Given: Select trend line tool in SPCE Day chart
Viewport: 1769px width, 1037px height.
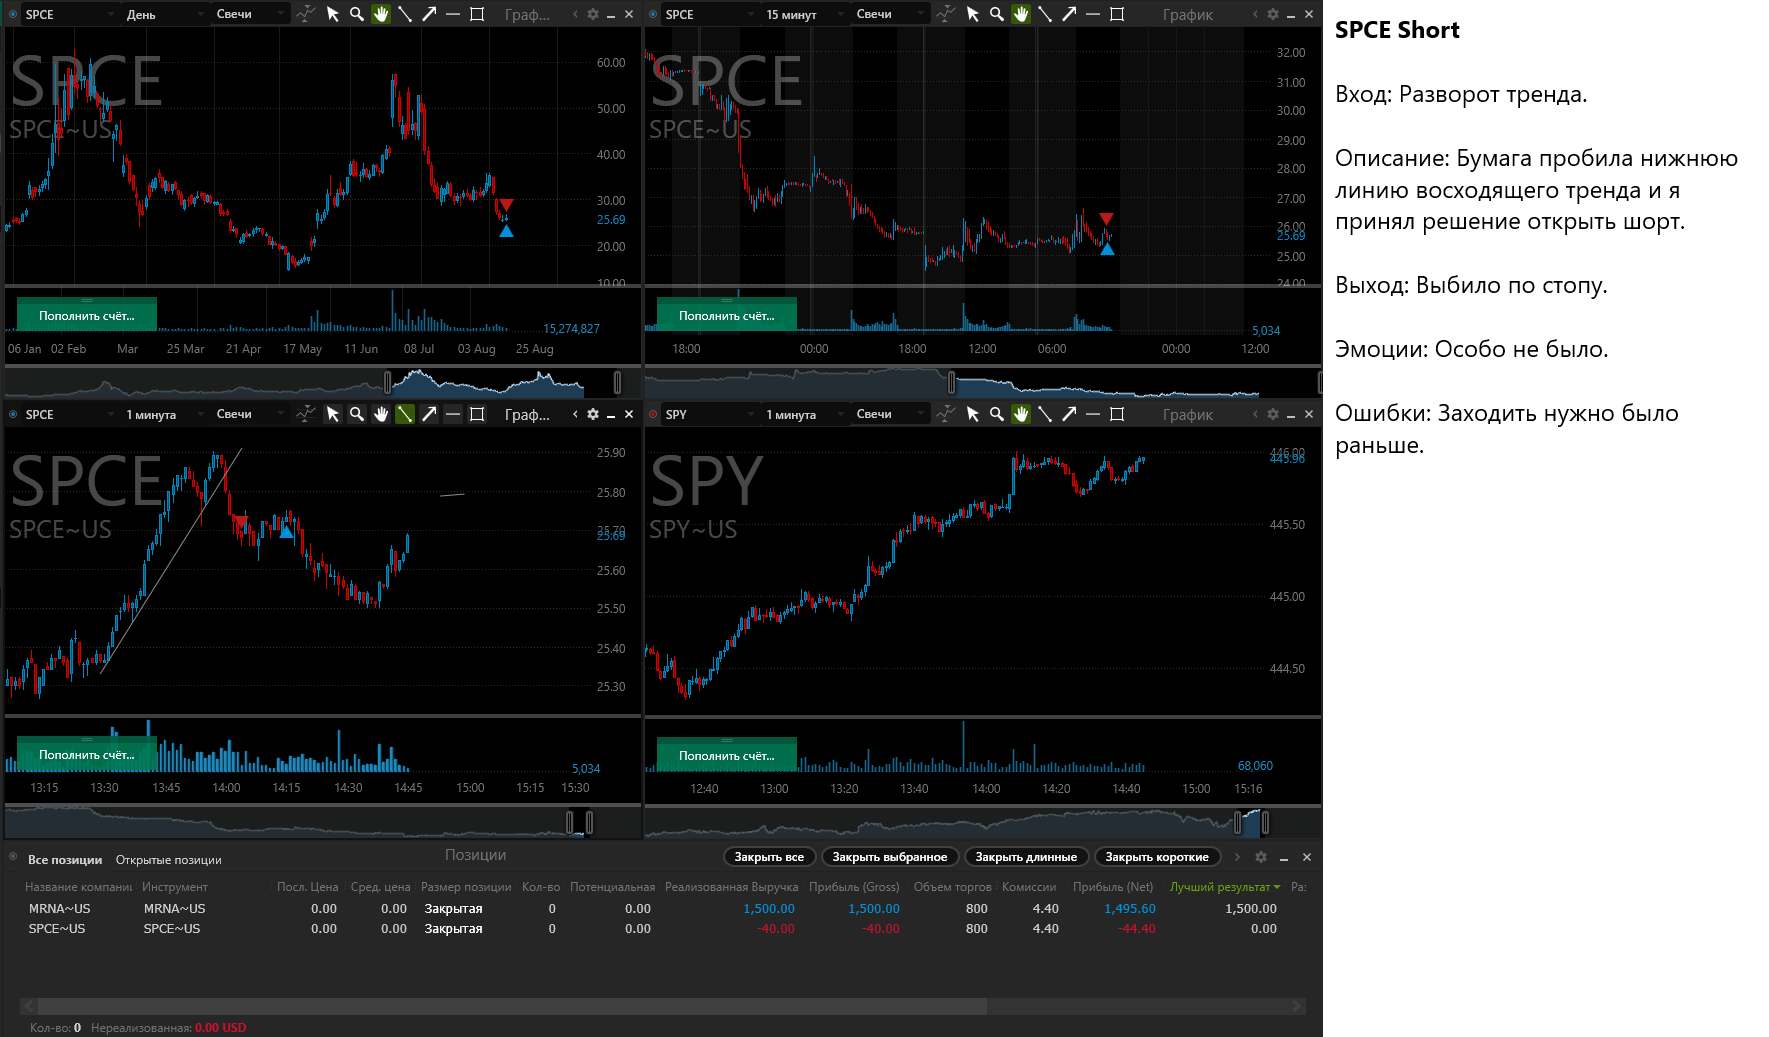Looking at the screenshot, I should click(x=405, y=14).
